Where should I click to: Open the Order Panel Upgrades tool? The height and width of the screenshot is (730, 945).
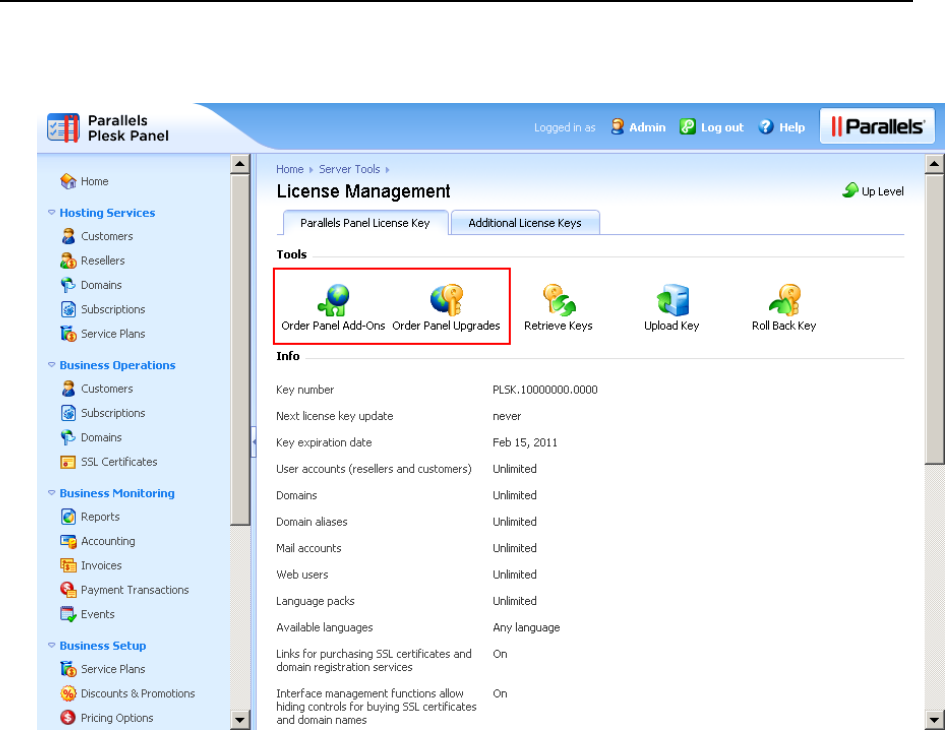click(x=446, y=308)
